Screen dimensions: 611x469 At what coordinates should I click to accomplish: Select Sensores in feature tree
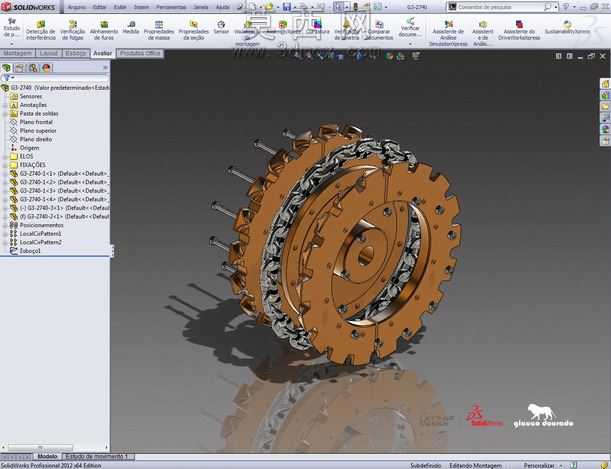31,96
